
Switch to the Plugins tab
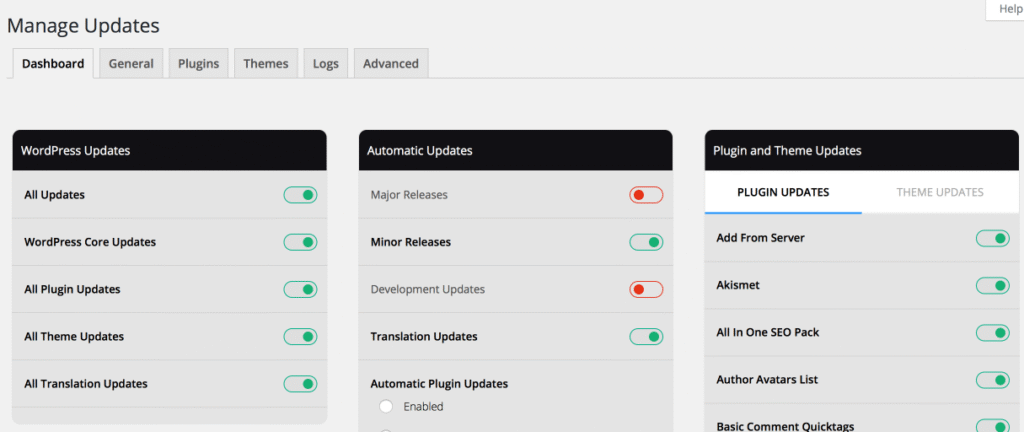tap(199, 63)
